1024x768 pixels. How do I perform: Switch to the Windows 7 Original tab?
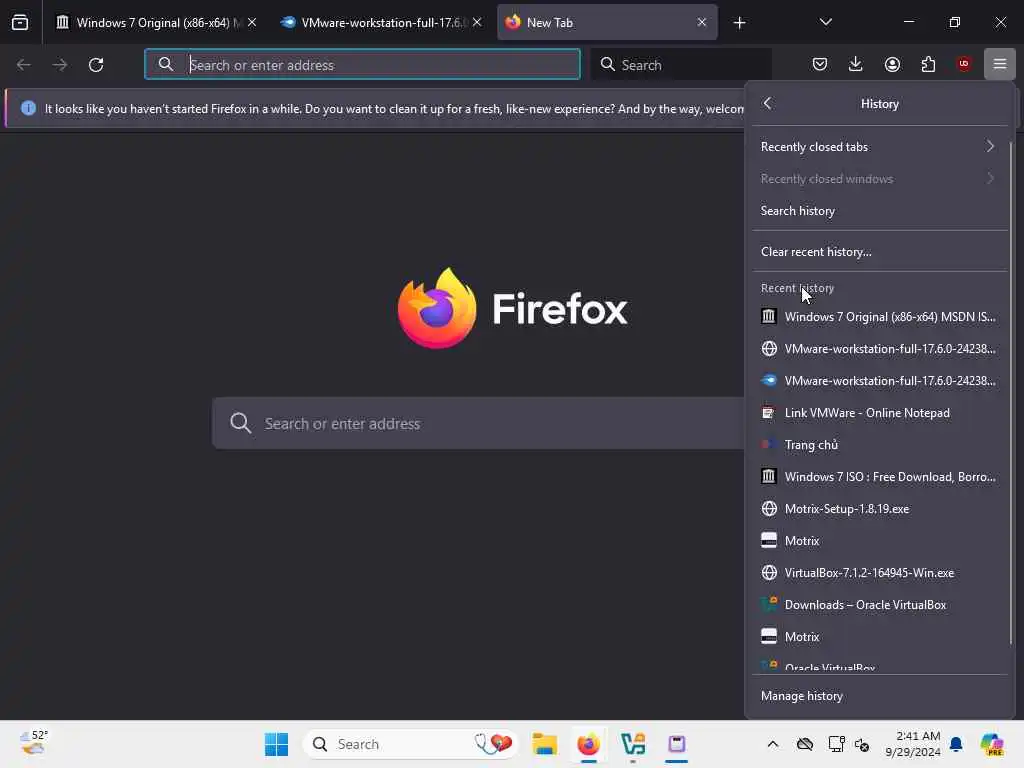(x=153, y=22)
